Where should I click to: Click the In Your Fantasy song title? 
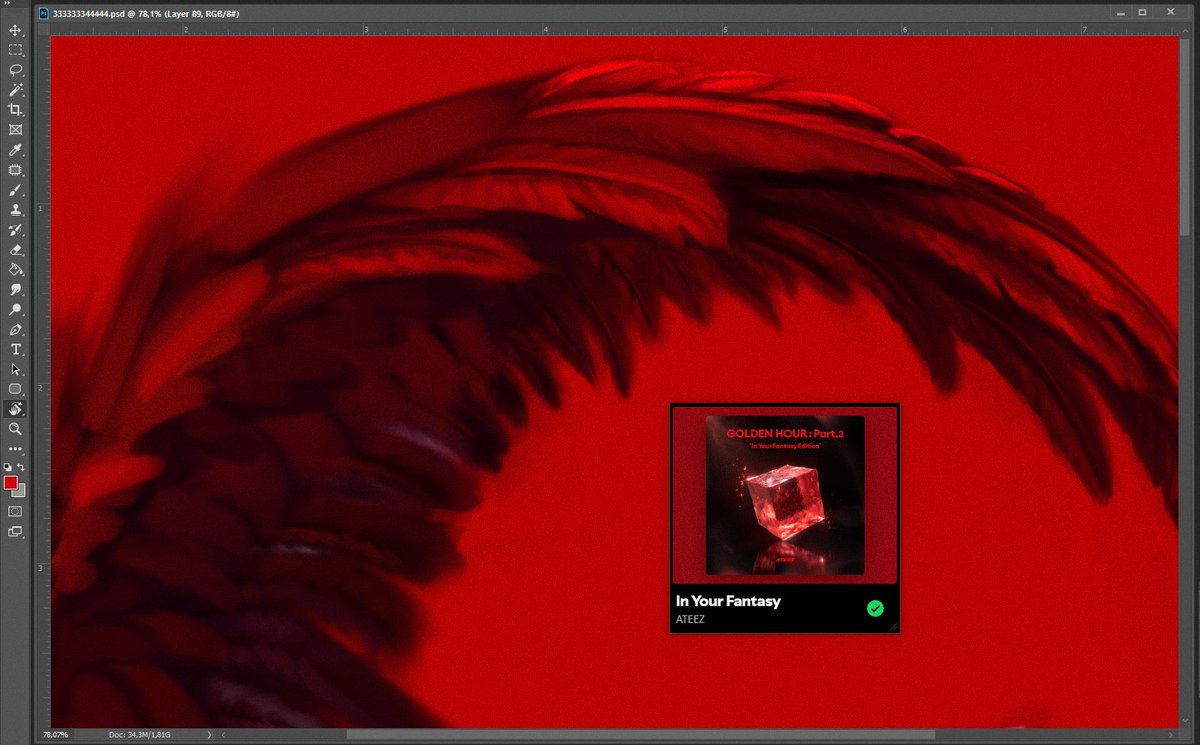tap(728, 601)
